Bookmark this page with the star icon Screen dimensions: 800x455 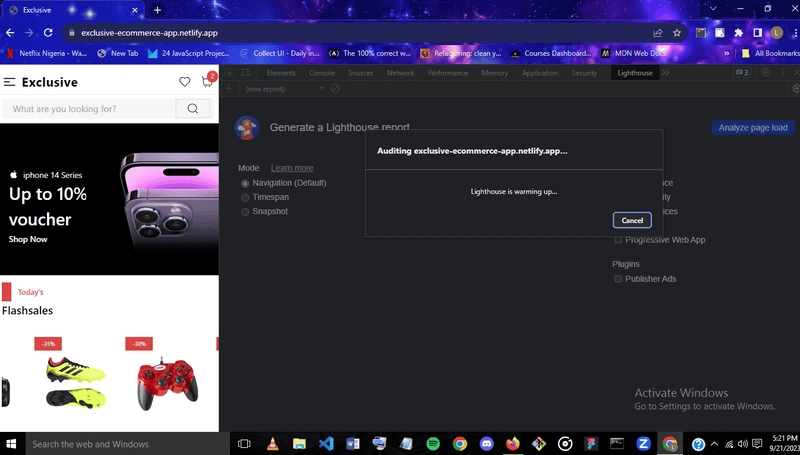coord(677,33)
